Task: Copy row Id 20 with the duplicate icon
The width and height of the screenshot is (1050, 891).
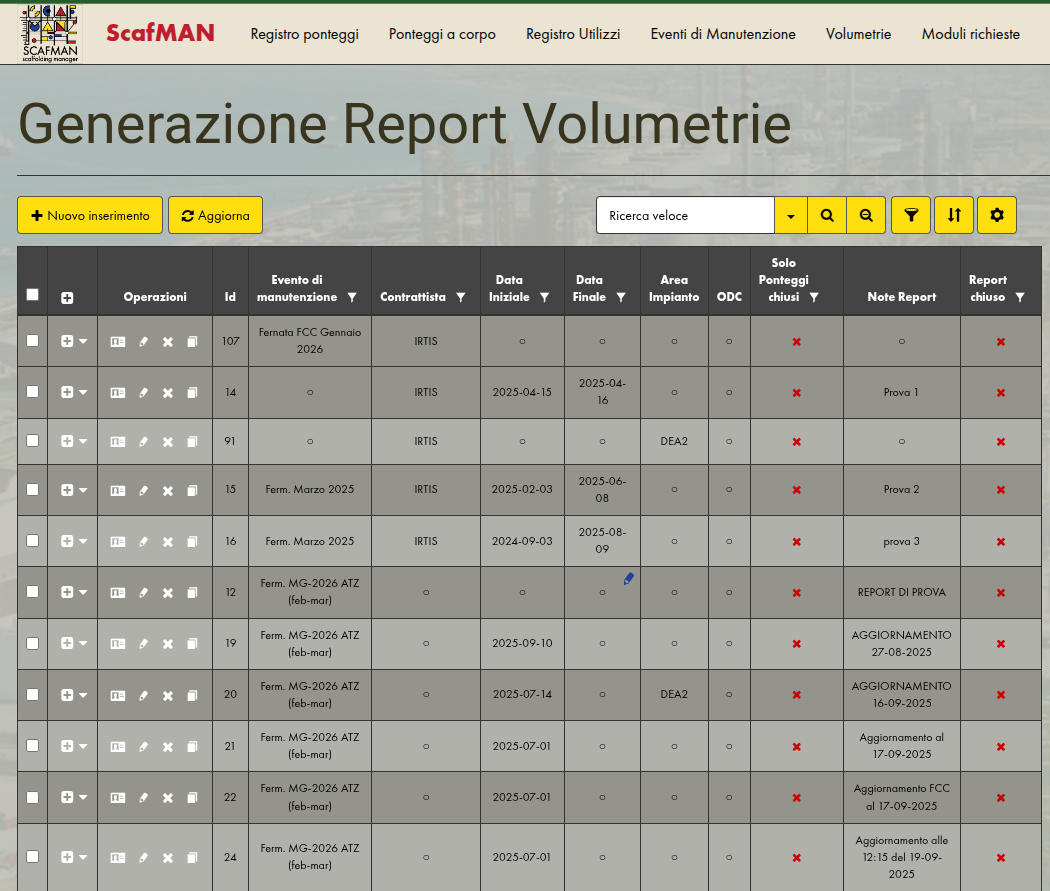Action: [192, 696]
